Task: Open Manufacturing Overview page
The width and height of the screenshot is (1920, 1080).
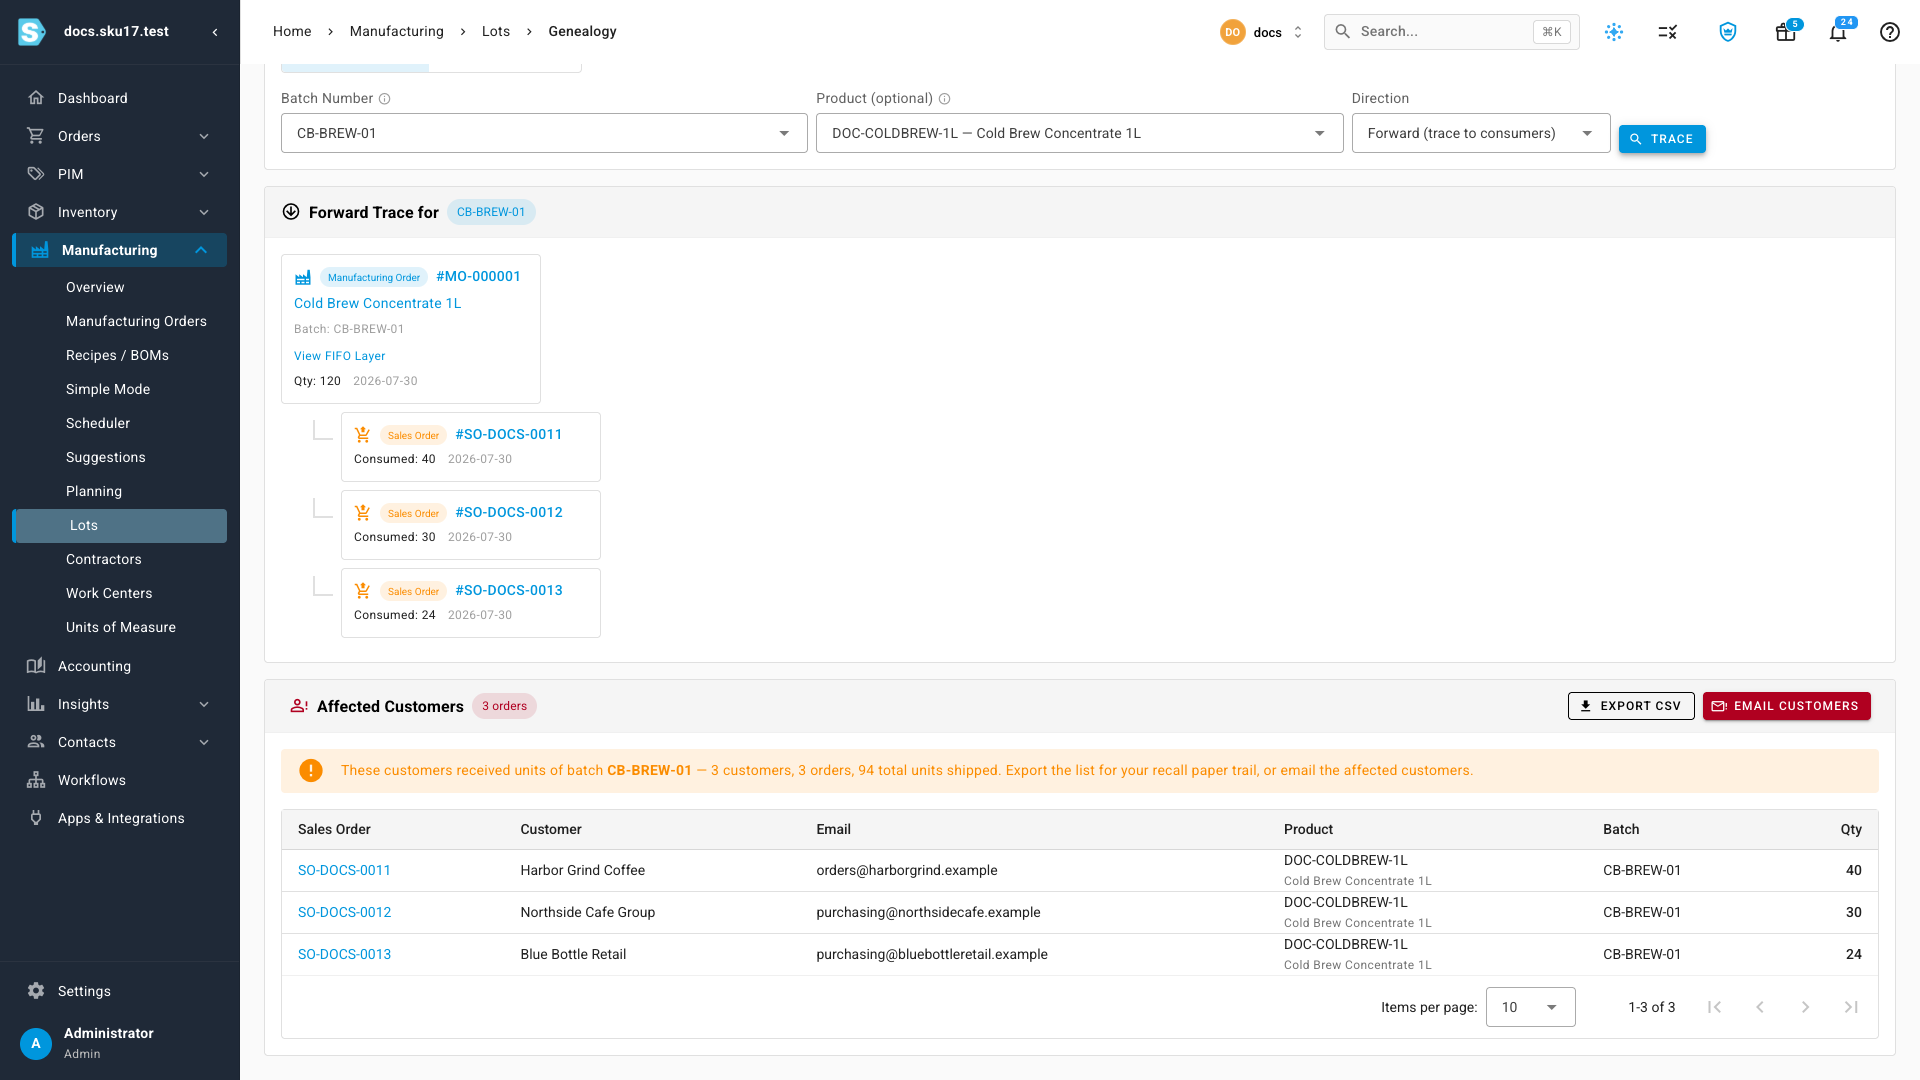Action: tap(95, 287)
